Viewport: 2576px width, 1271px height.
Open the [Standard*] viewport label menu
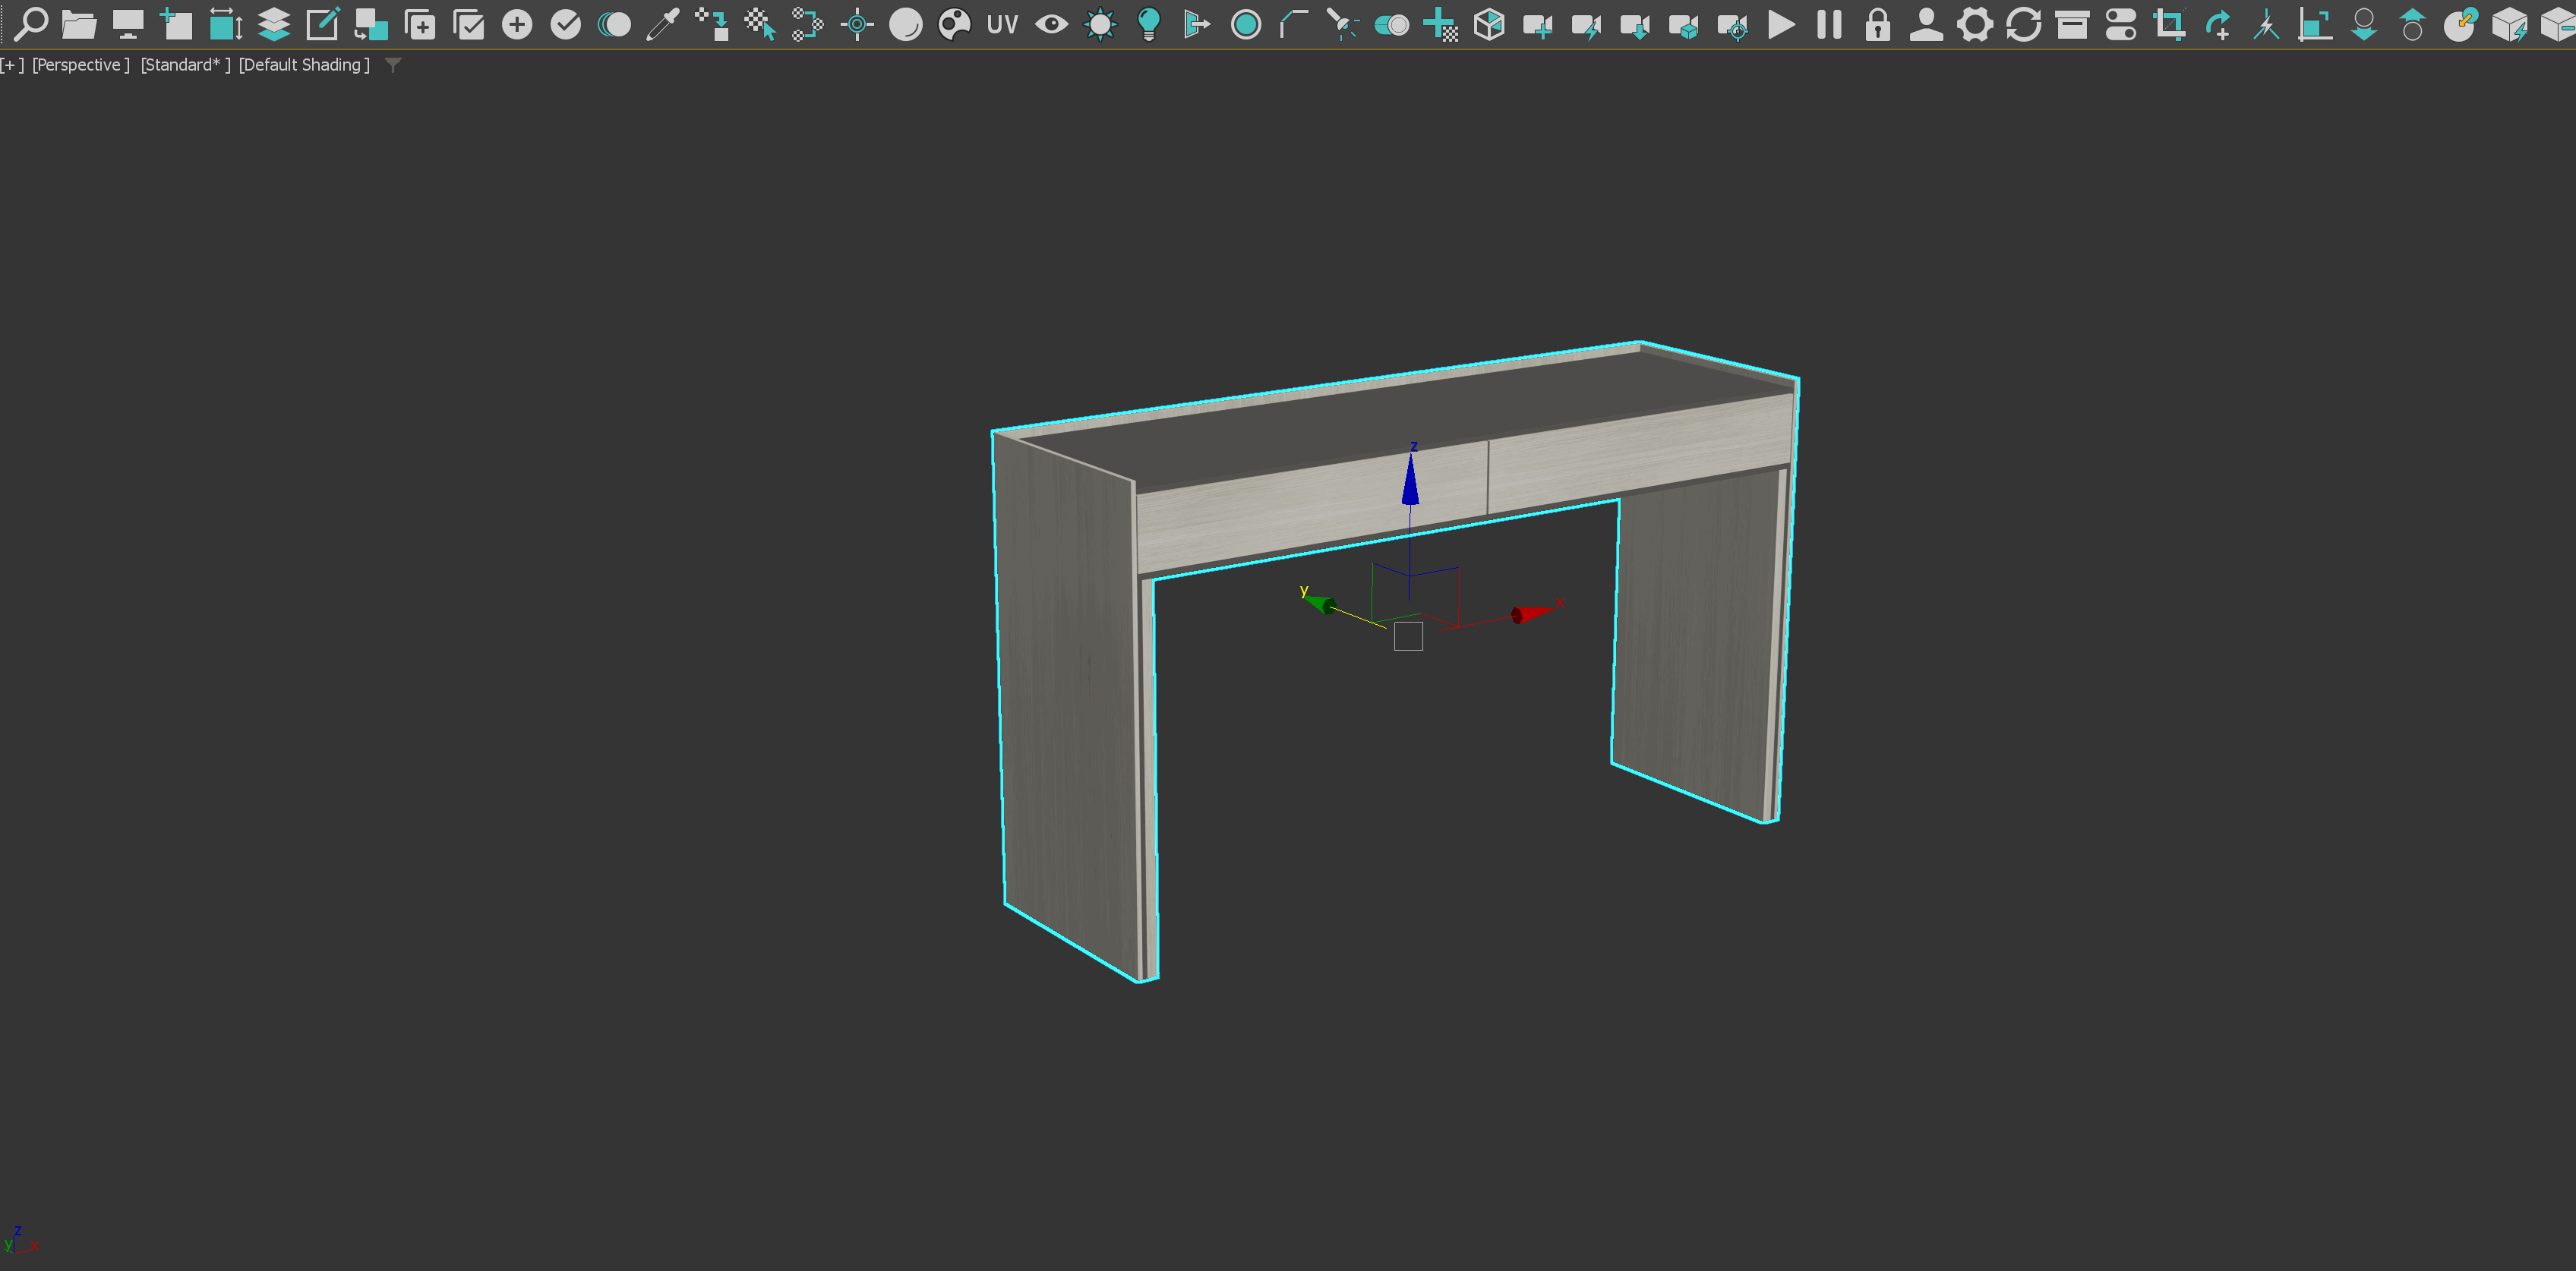pyautogui.click(x=185, y=65)
